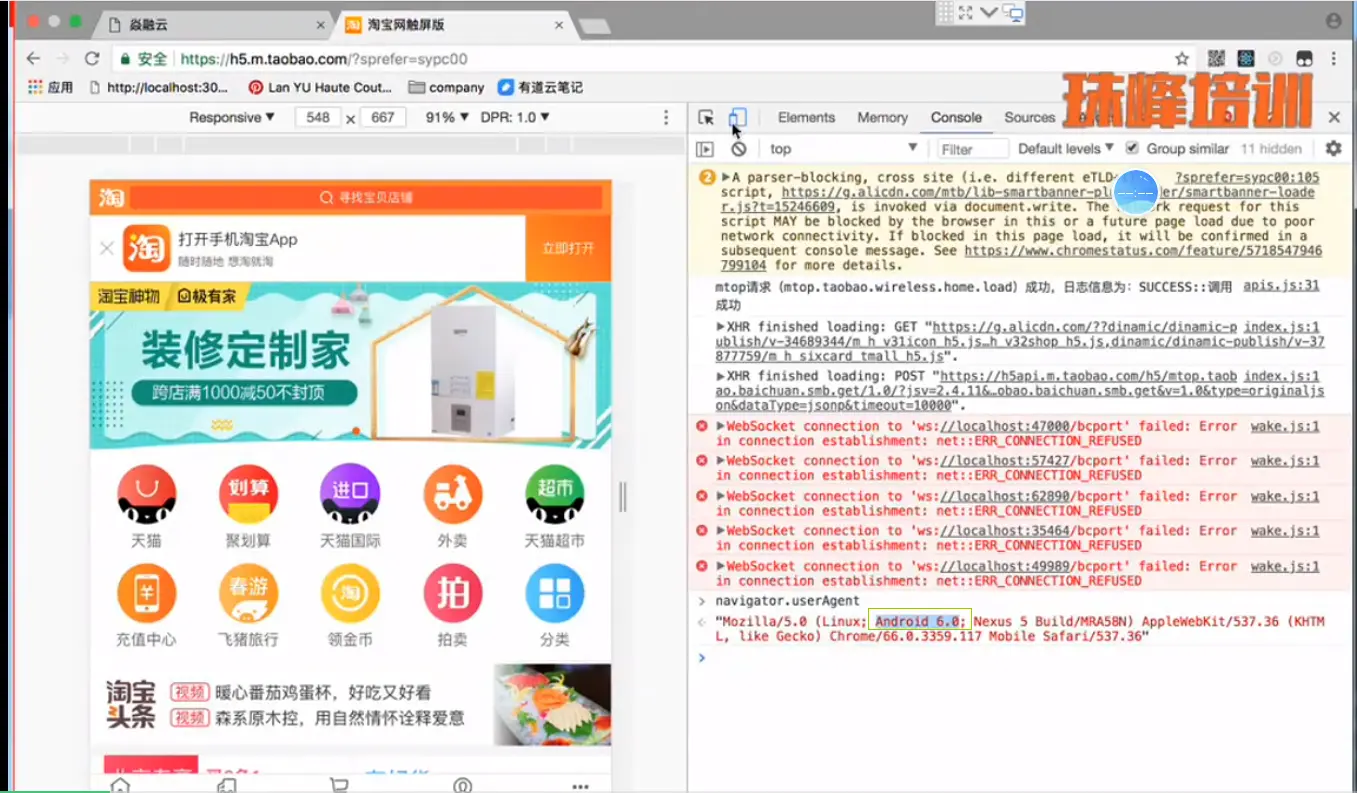Viewport: 1357px width, 793px height.
Task: Switch to the Elements tab
Action: click(x=806, y=118)
